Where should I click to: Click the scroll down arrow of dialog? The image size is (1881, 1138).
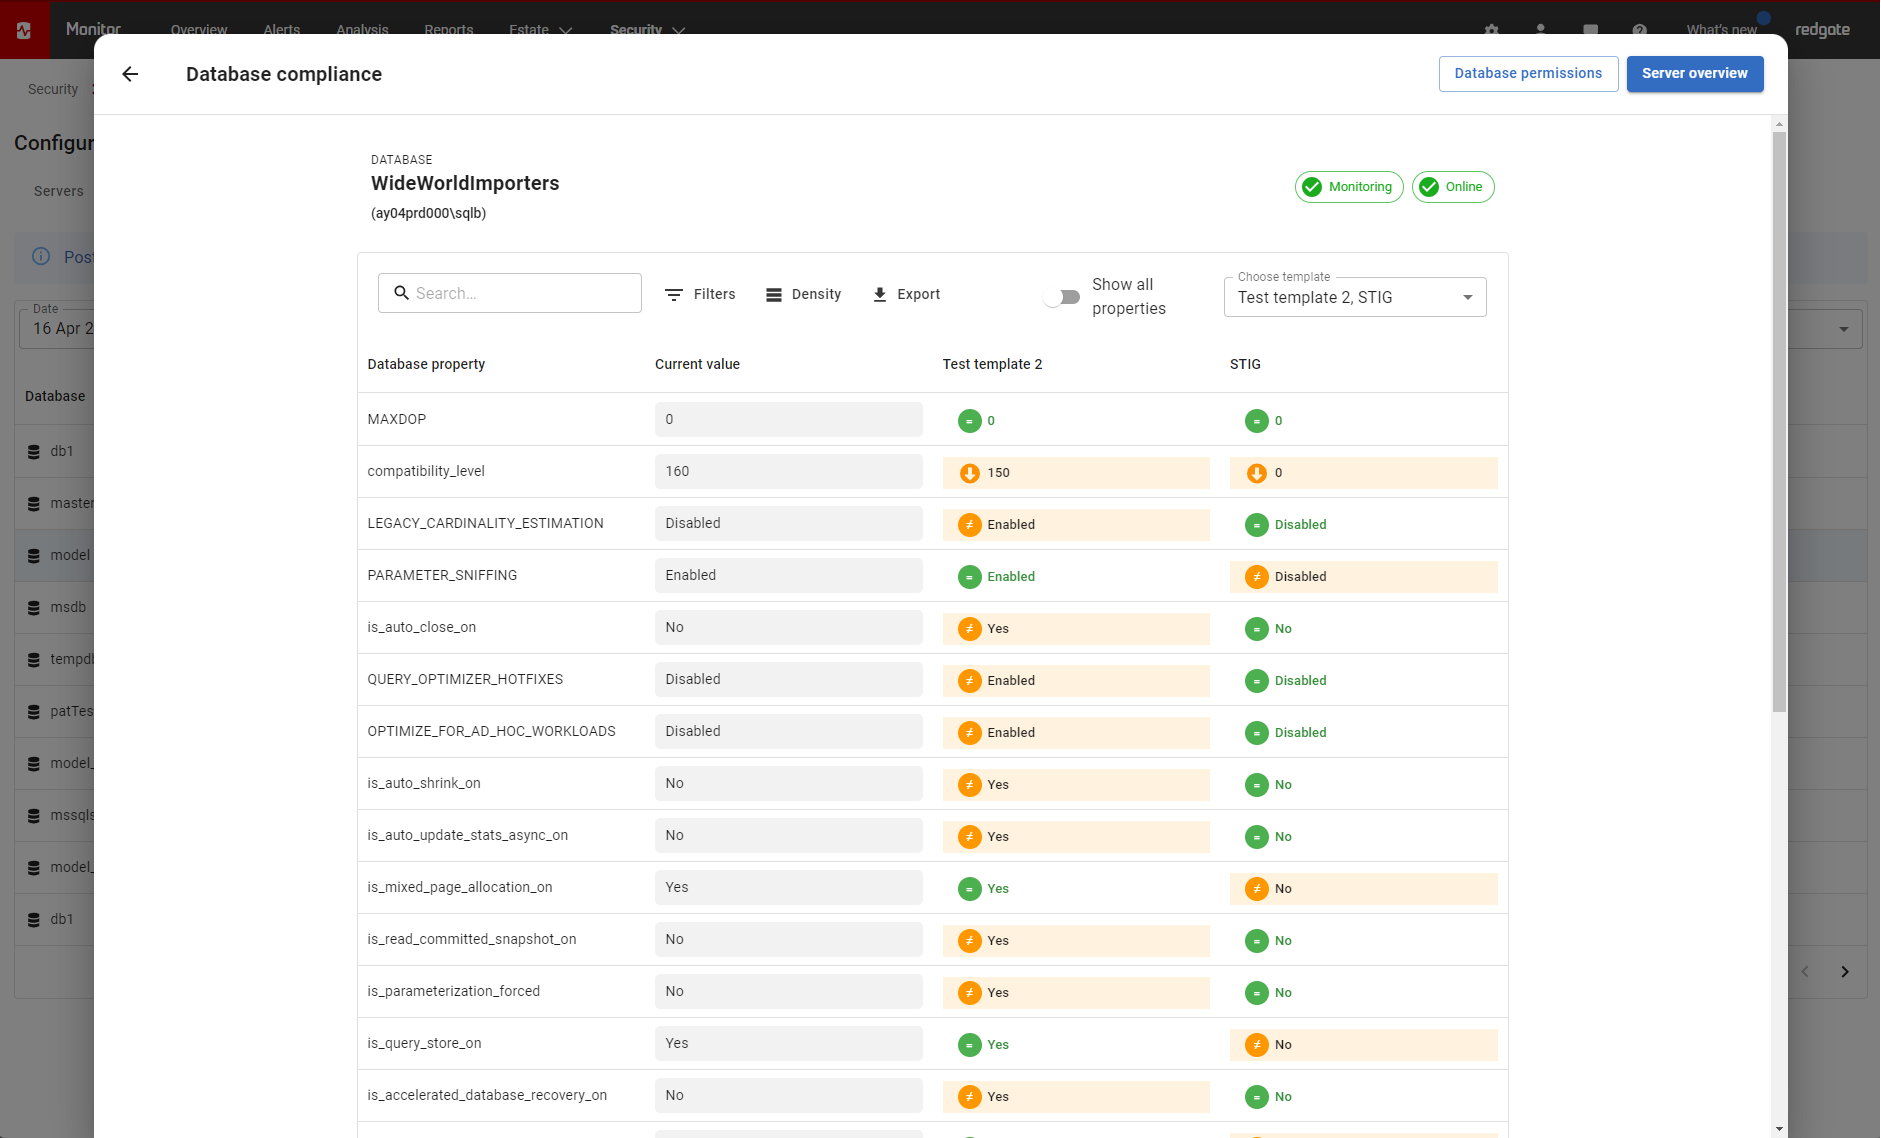tap(1779, 1129)
